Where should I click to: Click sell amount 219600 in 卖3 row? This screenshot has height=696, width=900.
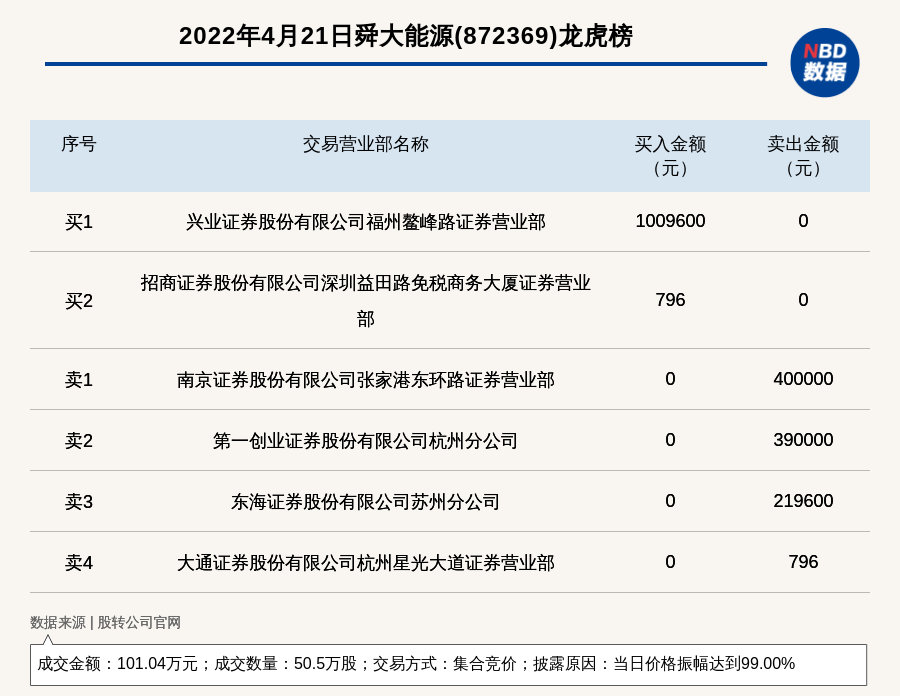click(x=803, y=501)
